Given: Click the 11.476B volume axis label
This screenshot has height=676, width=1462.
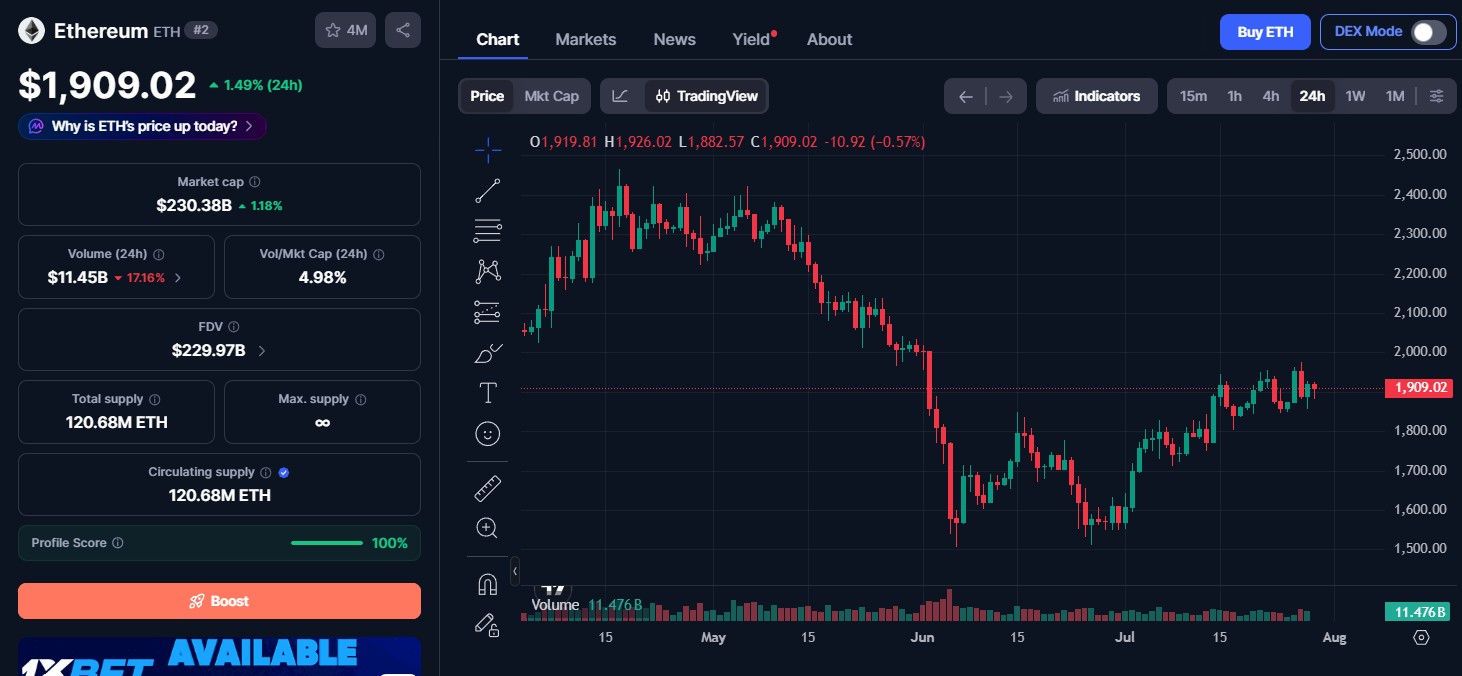Looking at the screenshot, I should [1418, 611].
